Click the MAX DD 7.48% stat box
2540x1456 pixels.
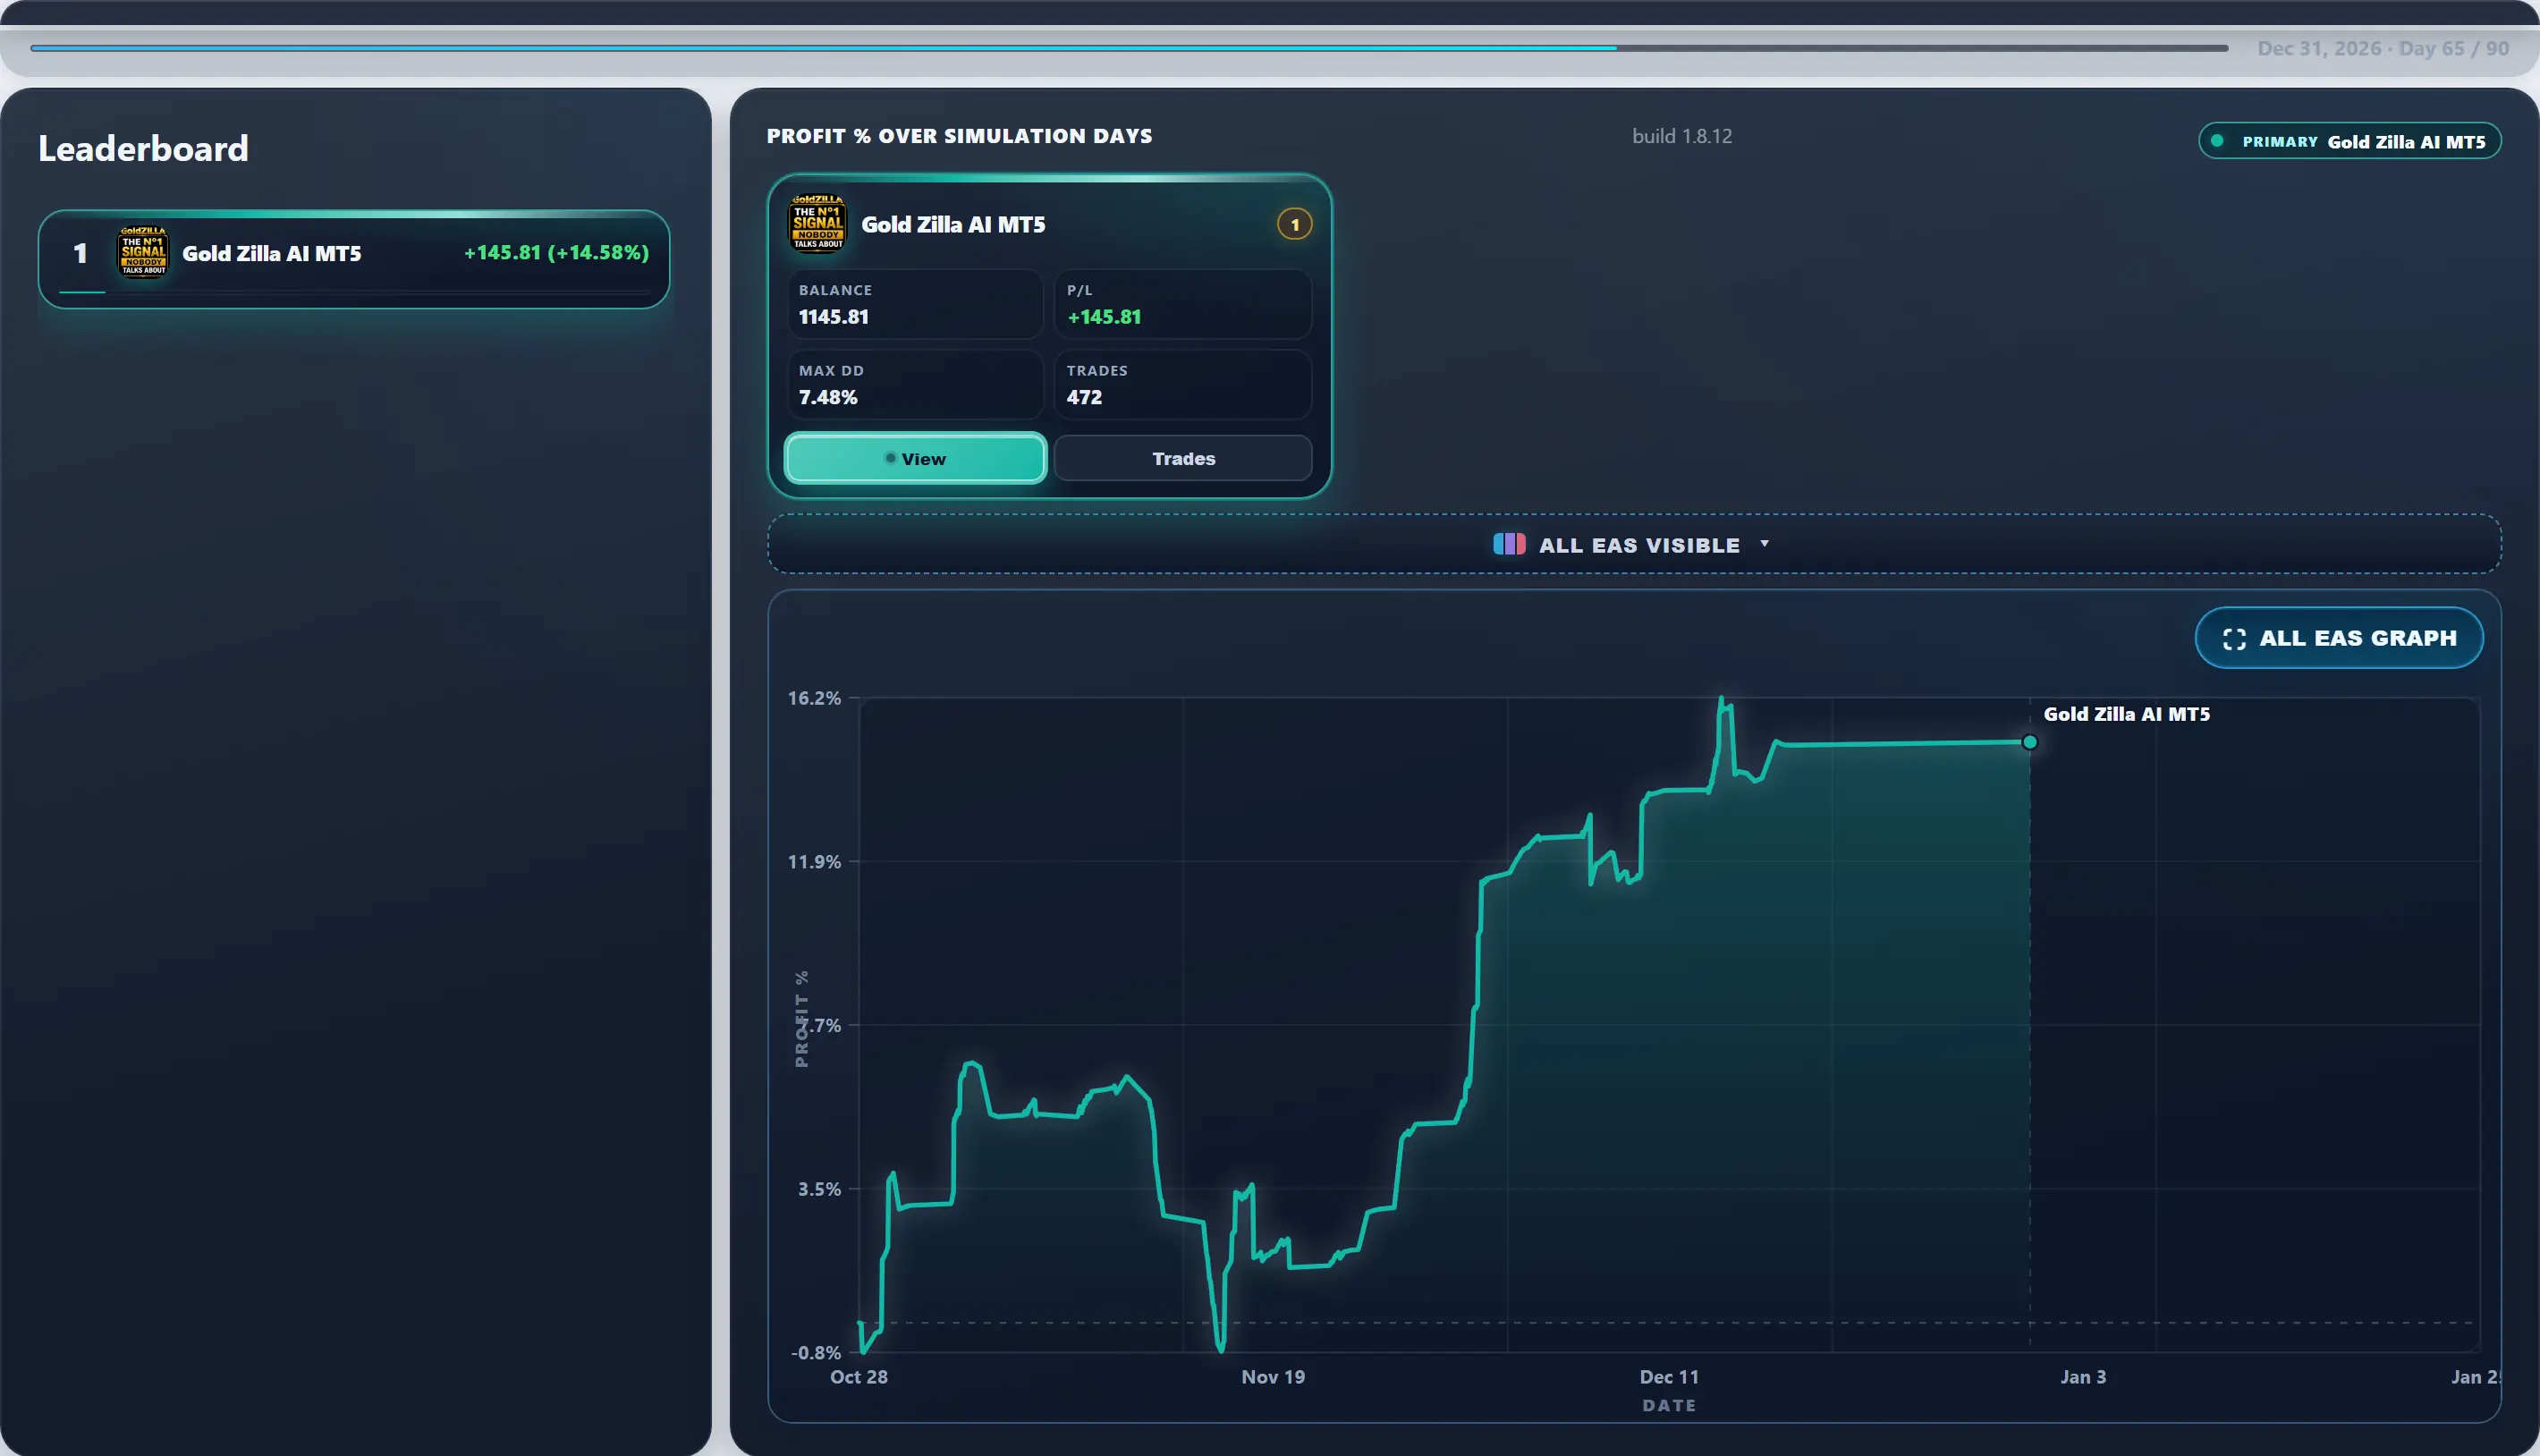click(x=915, y=384)
